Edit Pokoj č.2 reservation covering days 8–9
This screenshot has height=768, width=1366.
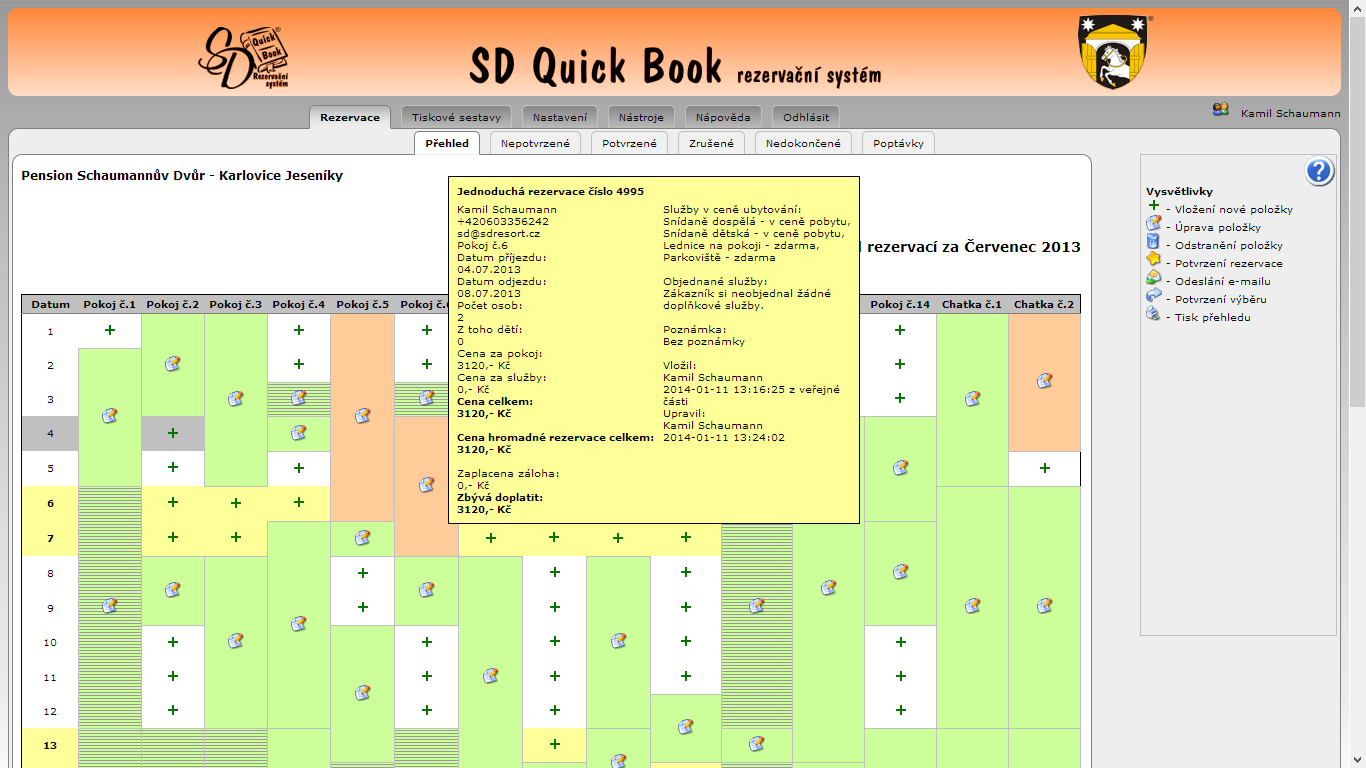(x=173, y=590)
